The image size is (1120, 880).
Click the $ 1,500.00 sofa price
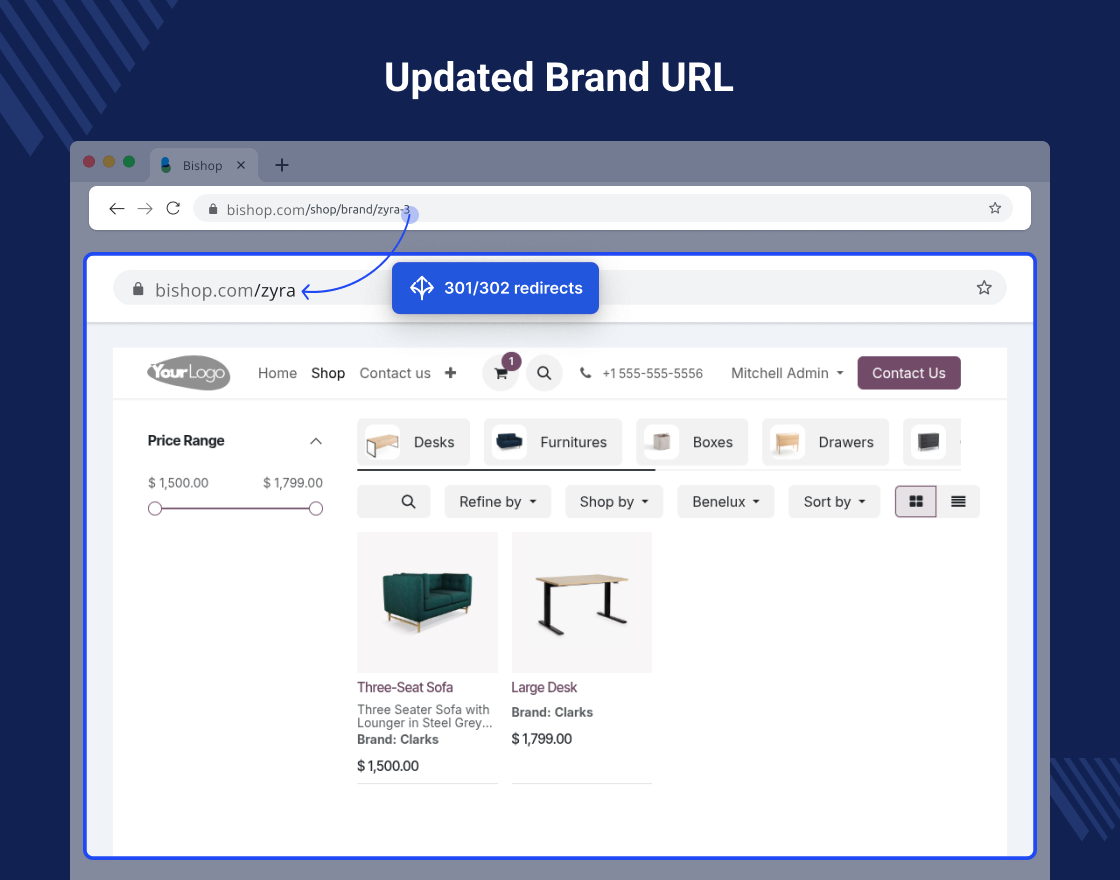click(388, 766)
